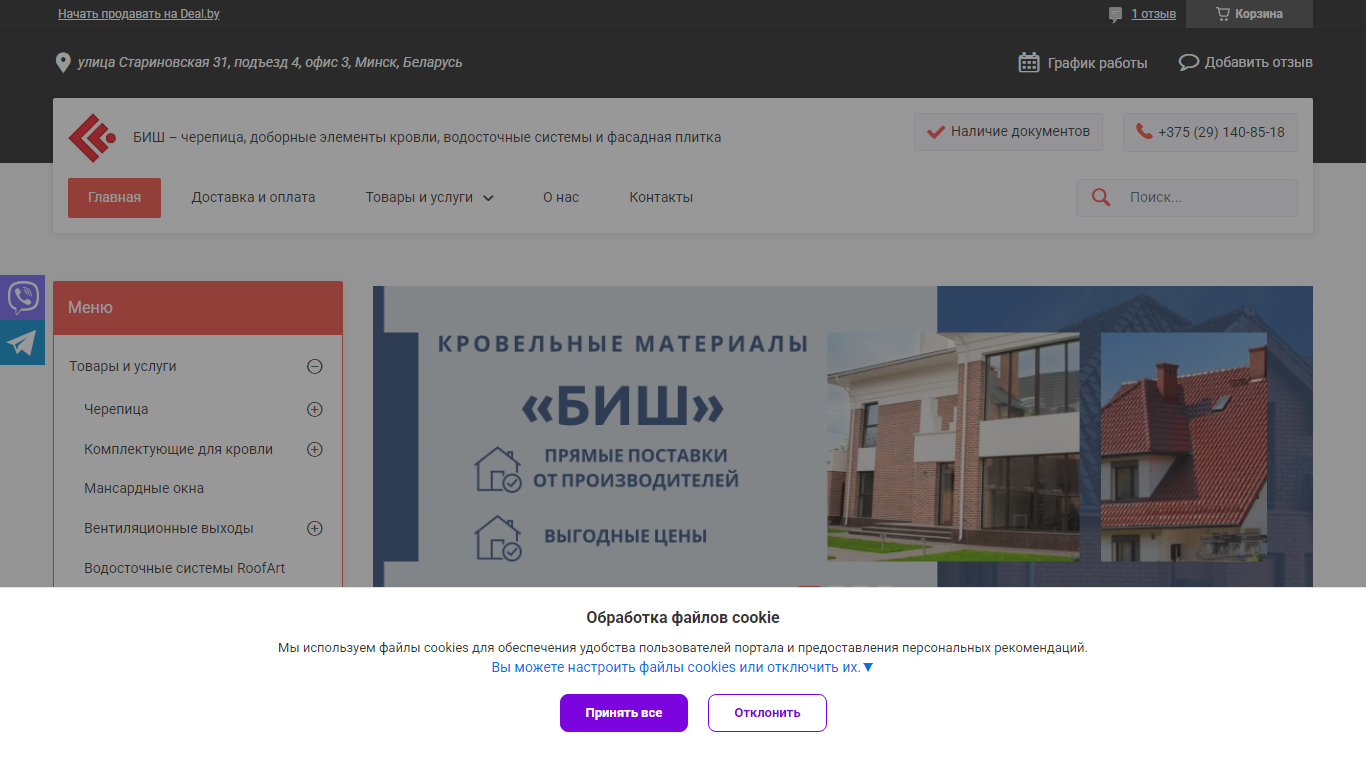
Task: Click the red 'Меню' sidebar header
Action: pyautogui.click(x=198, y=308)
